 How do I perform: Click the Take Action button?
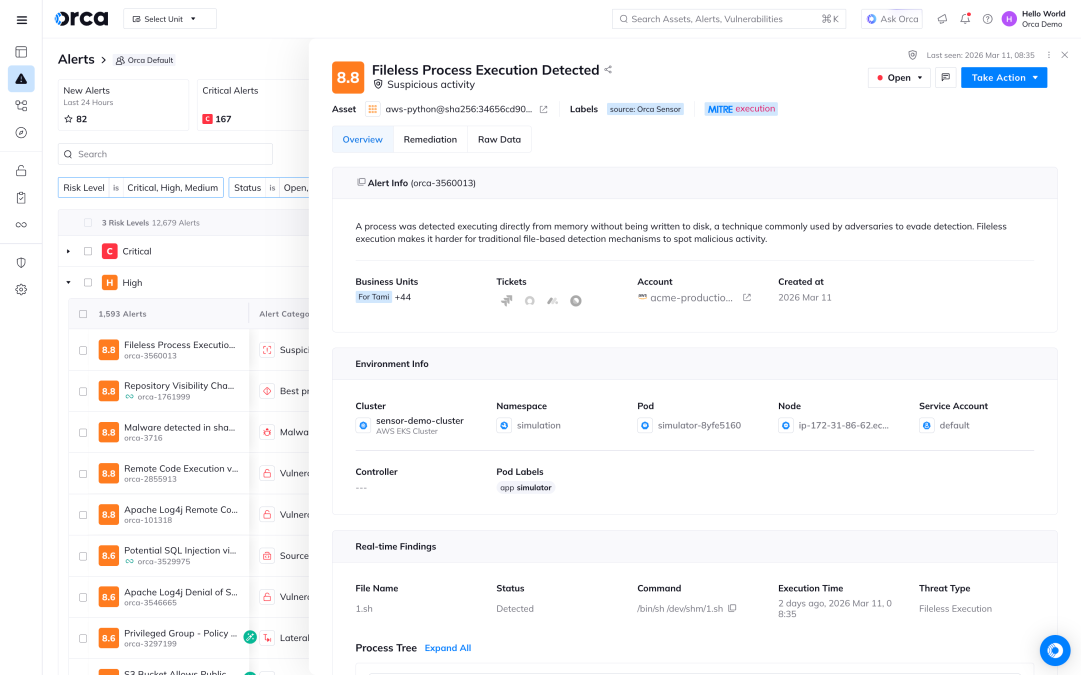pyautogui.click(x=1003, y=78)
